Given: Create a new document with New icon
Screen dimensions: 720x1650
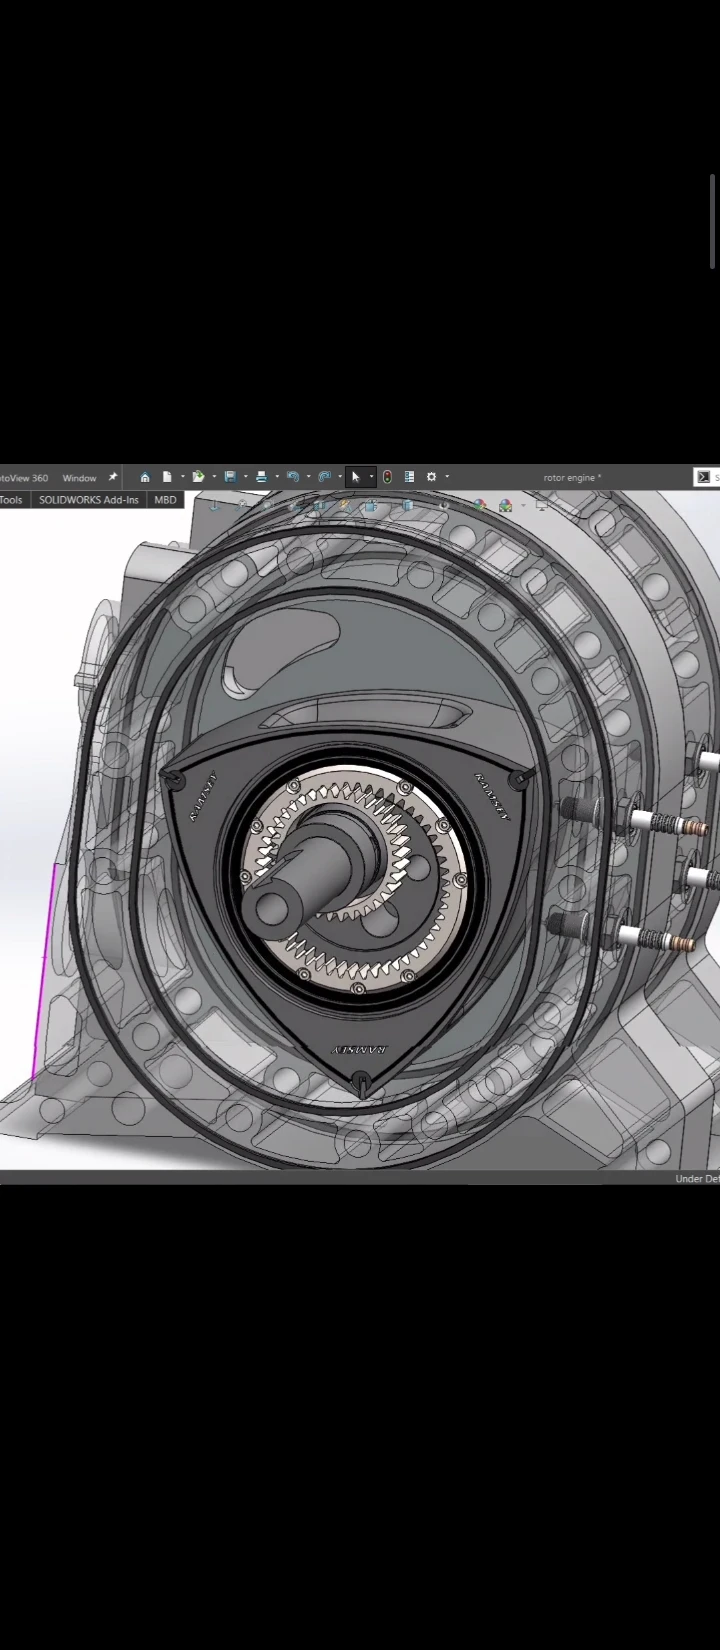Looking at the screenshot, I should tap(167, 477).
